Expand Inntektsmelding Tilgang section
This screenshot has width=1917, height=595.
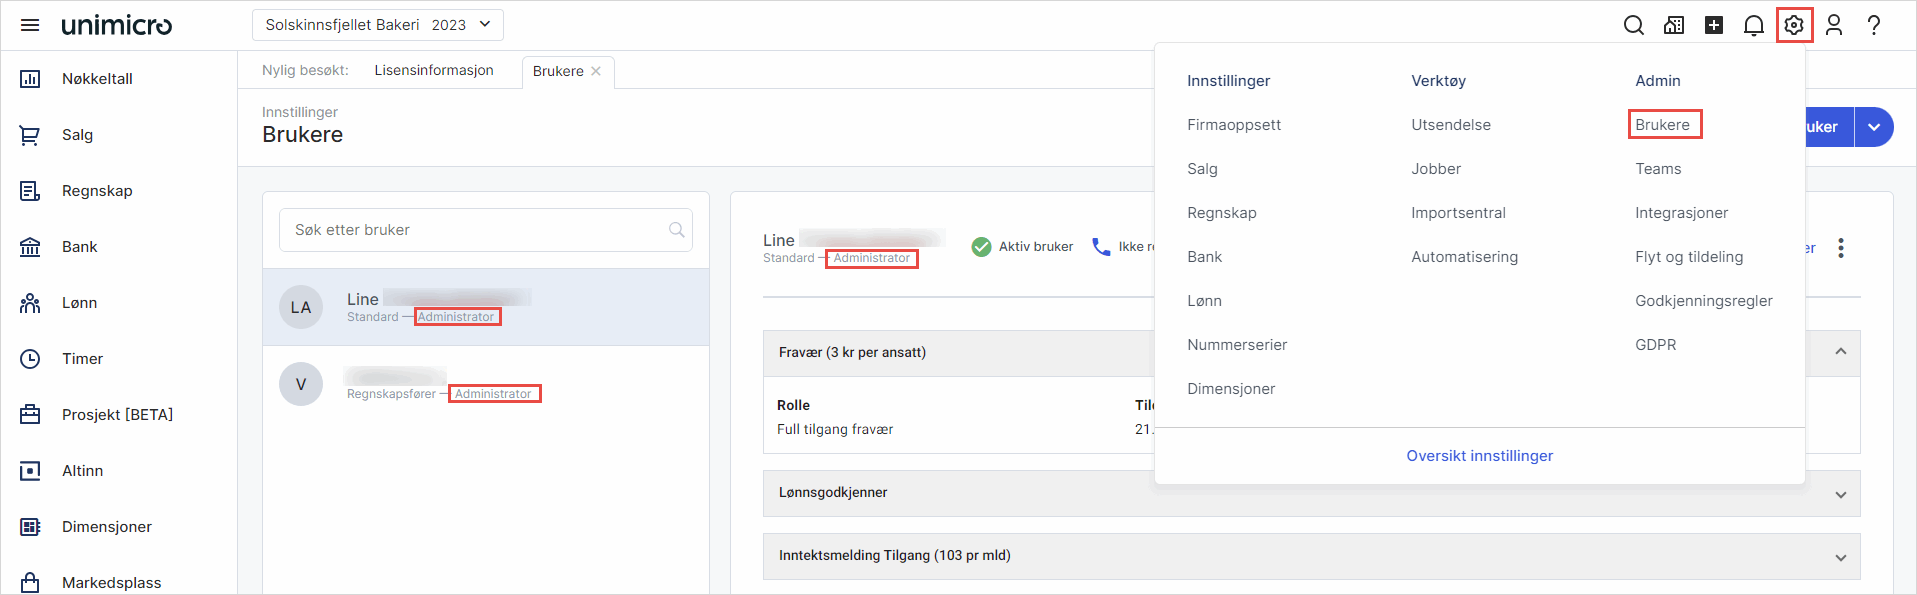point(1840,557)
